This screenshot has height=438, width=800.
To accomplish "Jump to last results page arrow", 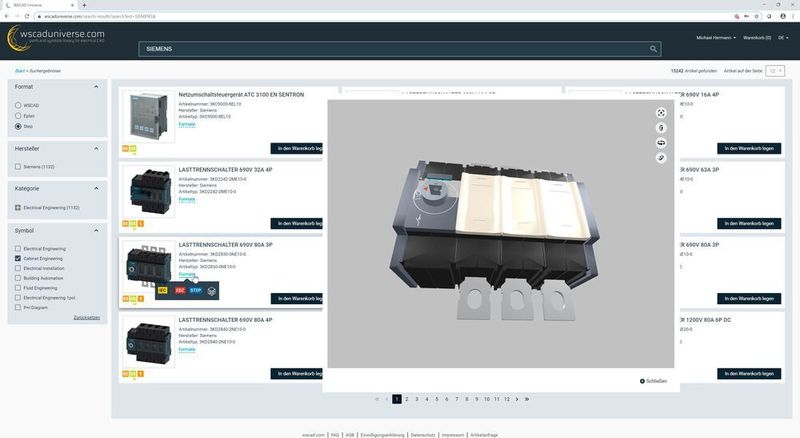I will coord(527,399).
